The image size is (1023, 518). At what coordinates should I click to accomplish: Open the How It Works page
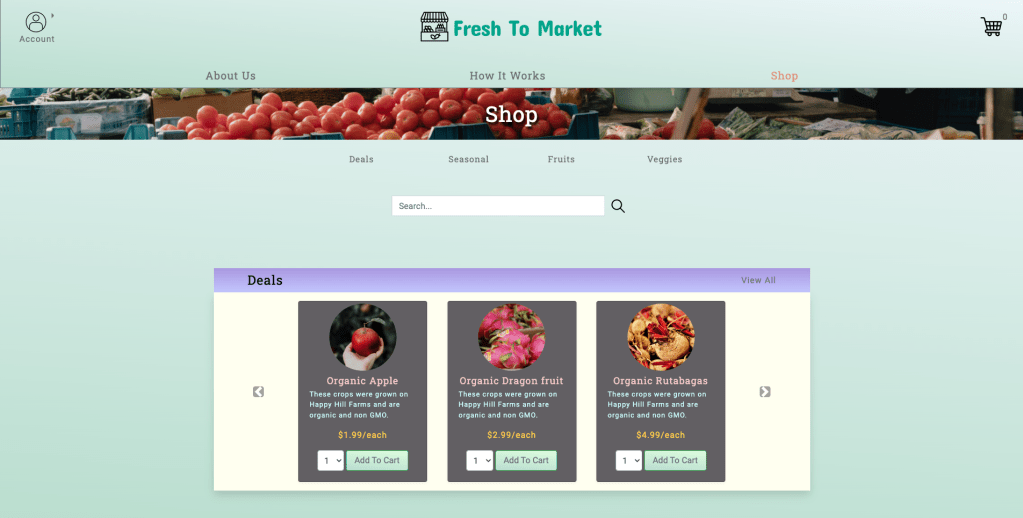[x=507, y=76]
